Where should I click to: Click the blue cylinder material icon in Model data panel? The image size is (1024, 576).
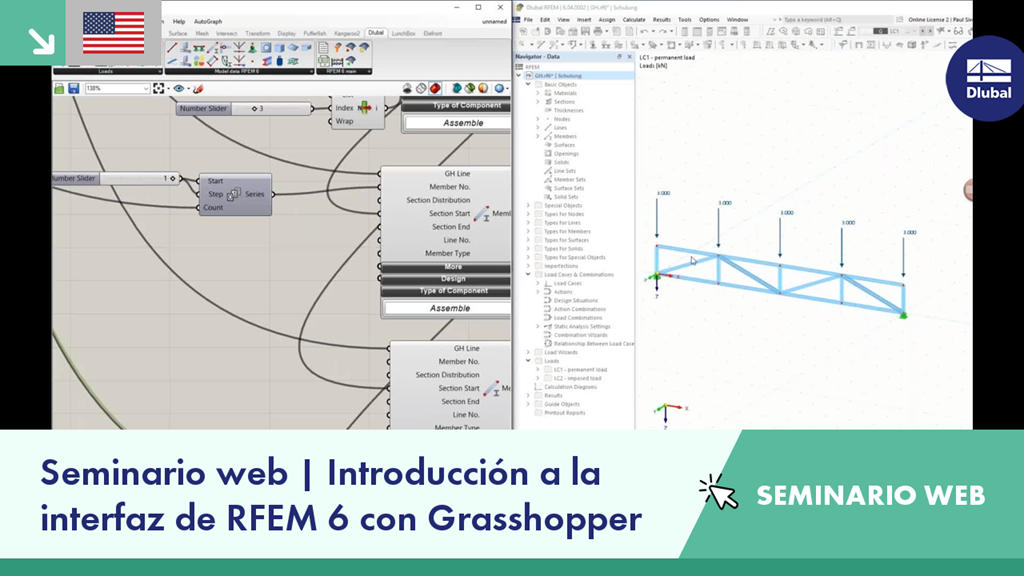point(280,61)
